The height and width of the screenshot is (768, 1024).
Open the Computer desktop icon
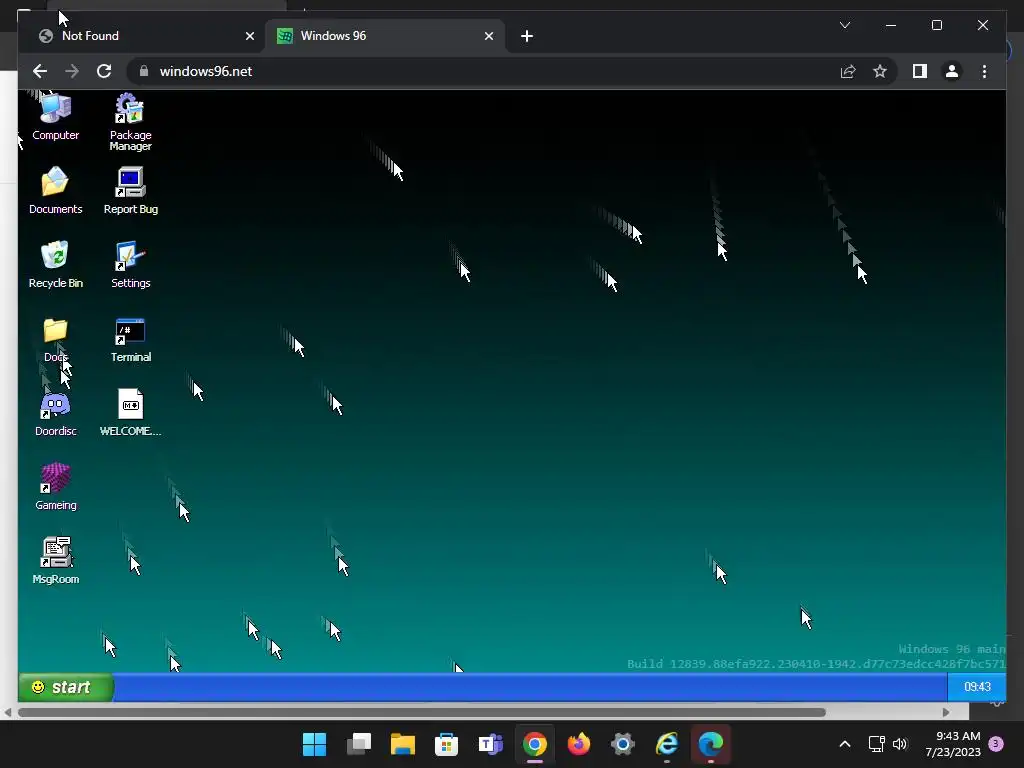56,118
